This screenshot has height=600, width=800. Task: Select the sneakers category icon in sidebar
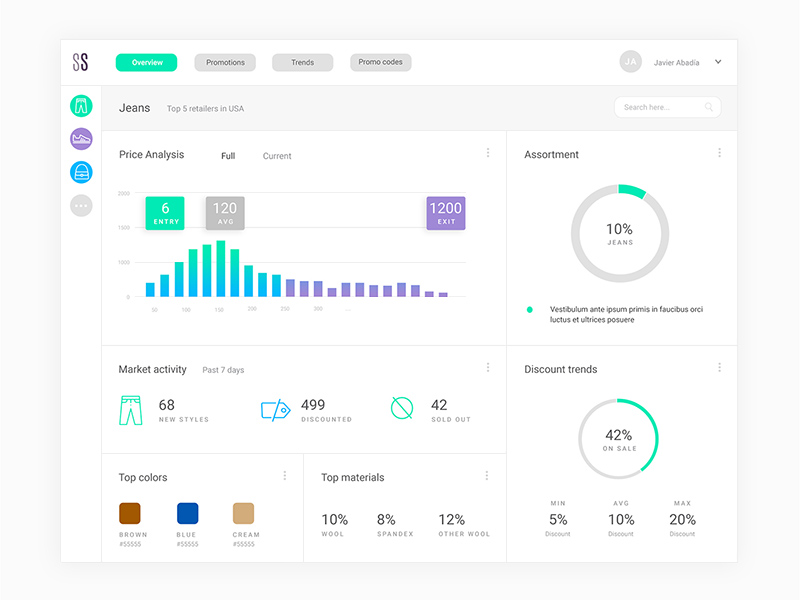click(x=80, y=137)
